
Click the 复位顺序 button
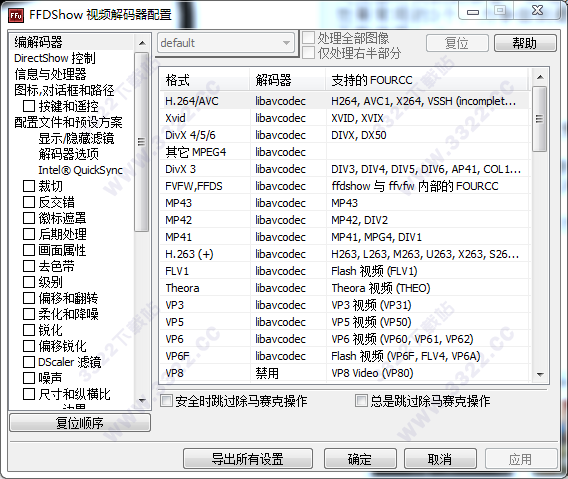click(x=80, y=423)
